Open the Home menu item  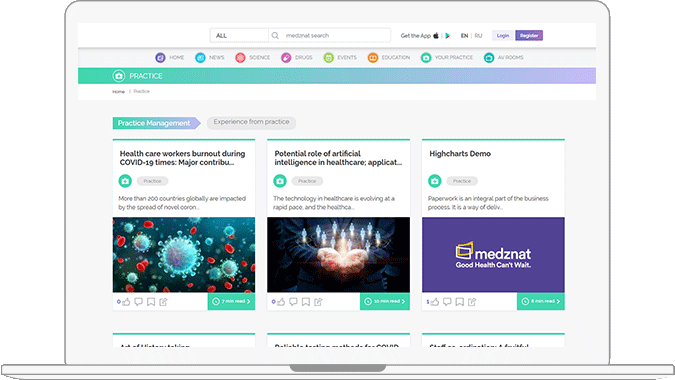(176, 57)
